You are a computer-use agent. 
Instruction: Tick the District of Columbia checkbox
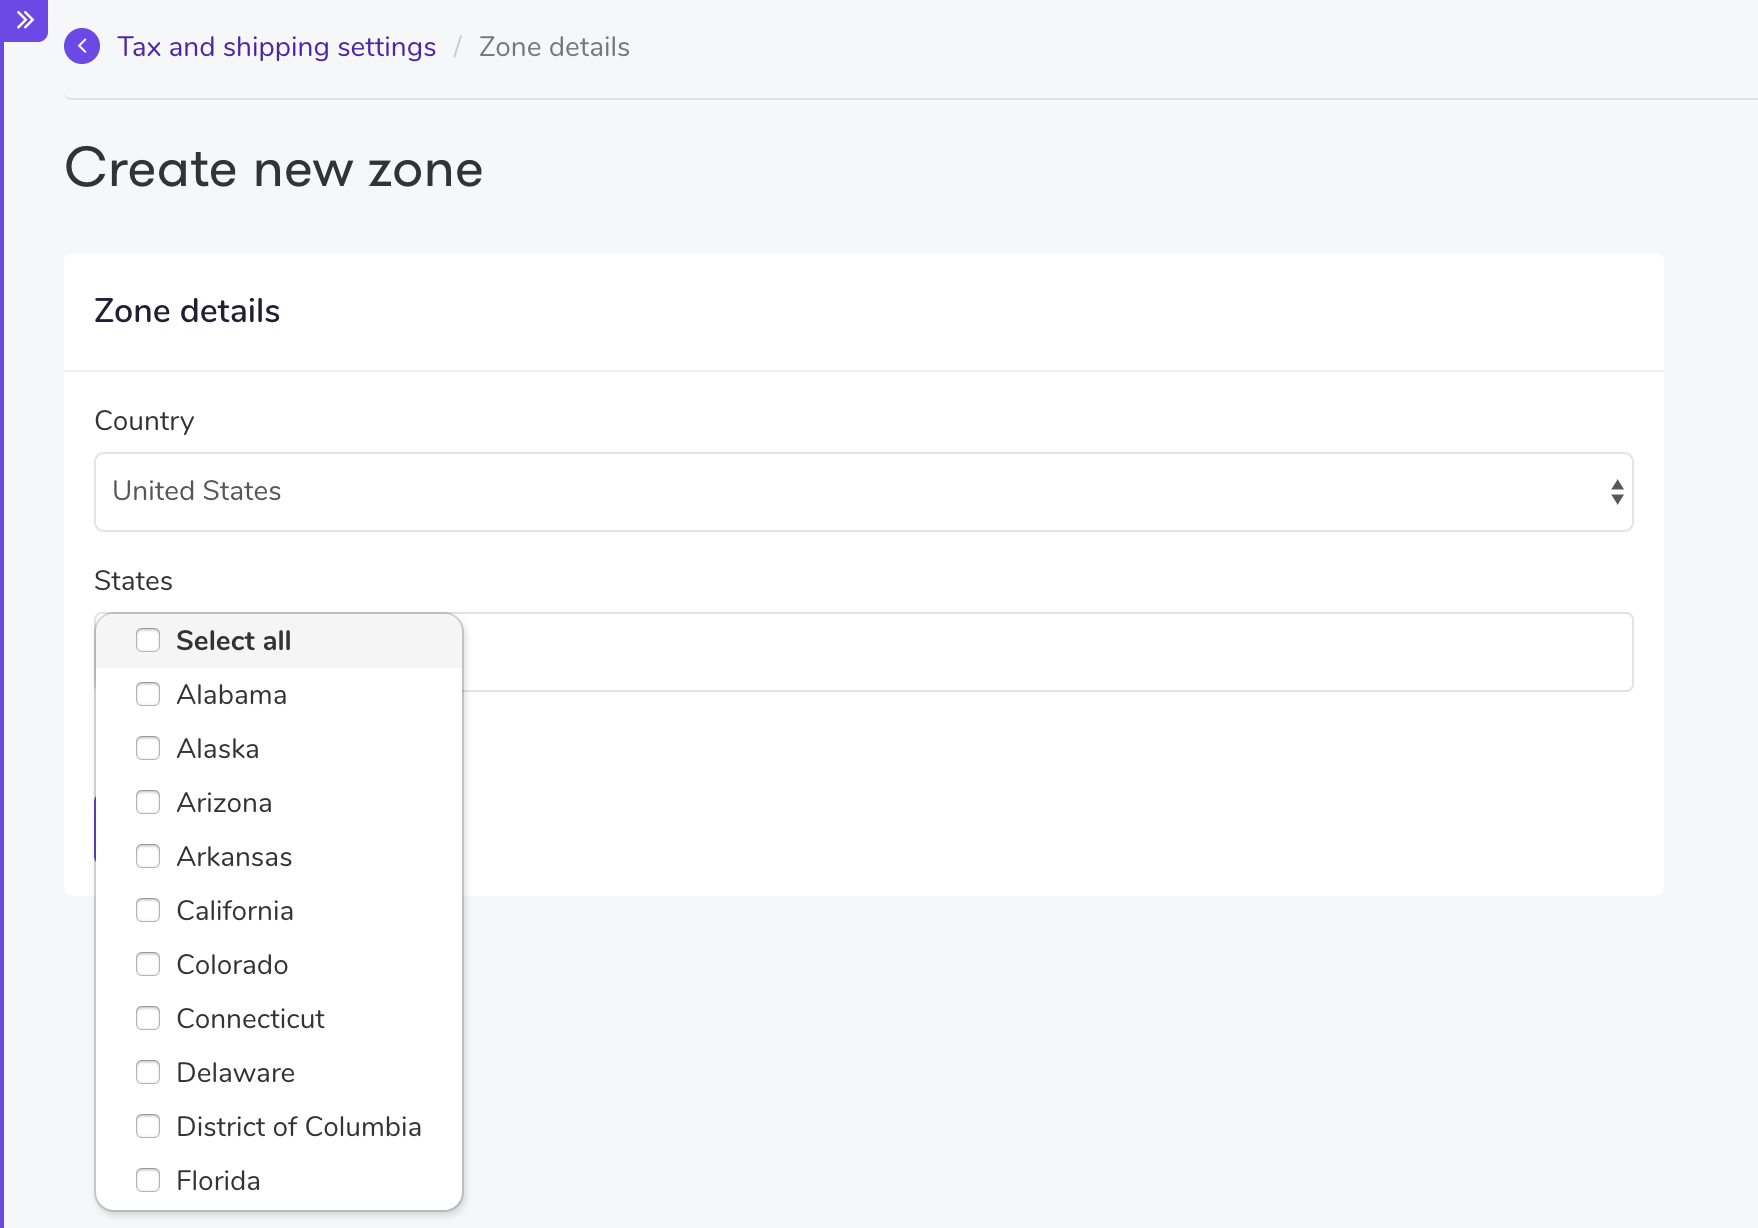click(148, 1126)
